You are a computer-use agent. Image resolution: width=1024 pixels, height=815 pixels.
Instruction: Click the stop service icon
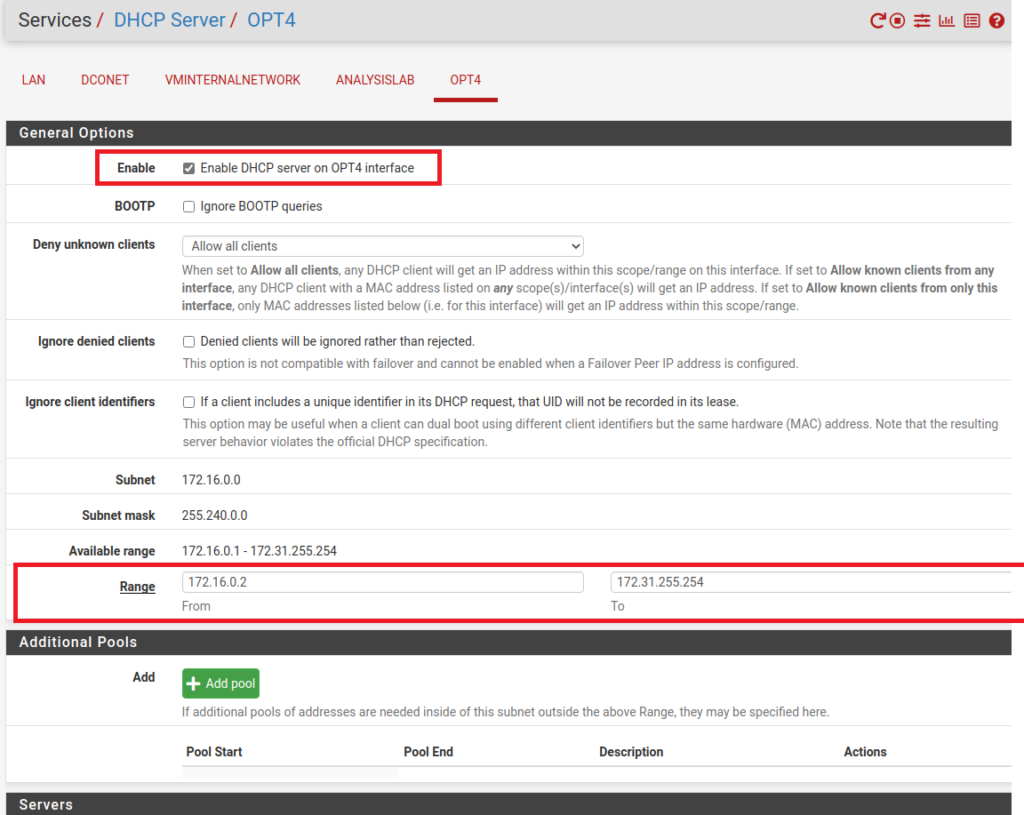[x=898, y=20]
